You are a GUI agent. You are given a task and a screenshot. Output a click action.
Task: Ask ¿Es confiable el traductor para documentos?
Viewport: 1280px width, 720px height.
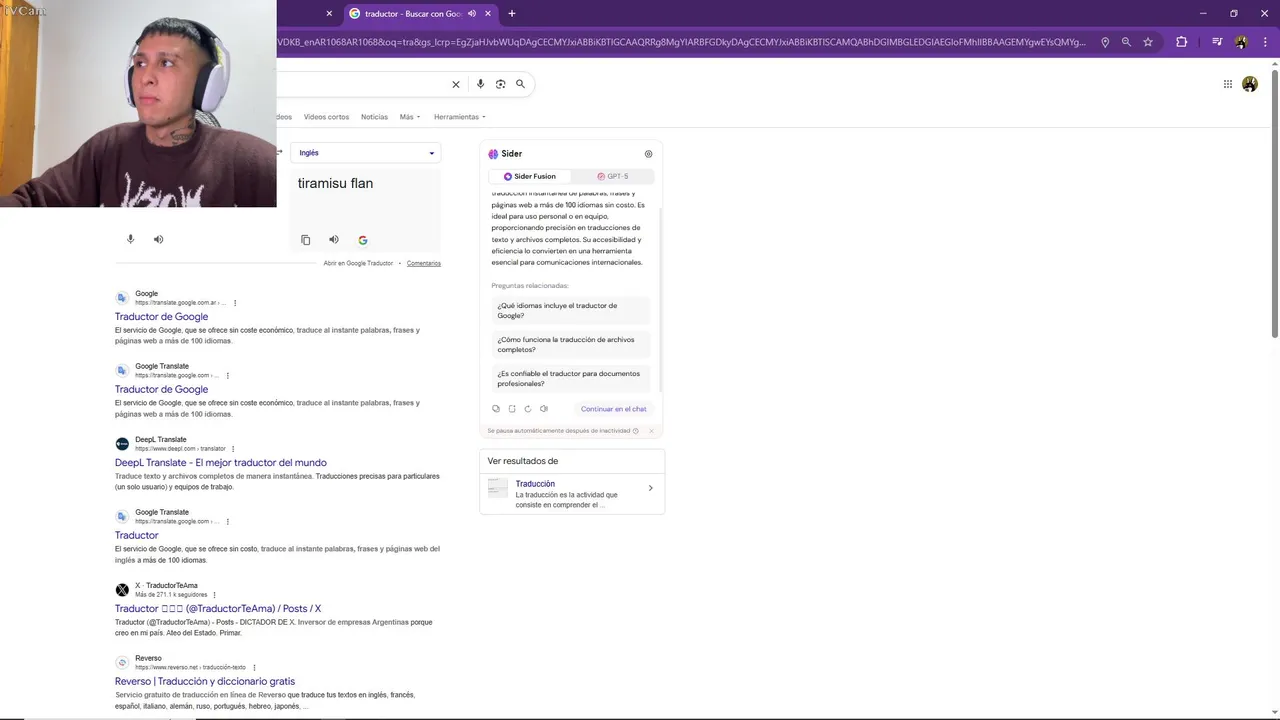pos(571,379)
